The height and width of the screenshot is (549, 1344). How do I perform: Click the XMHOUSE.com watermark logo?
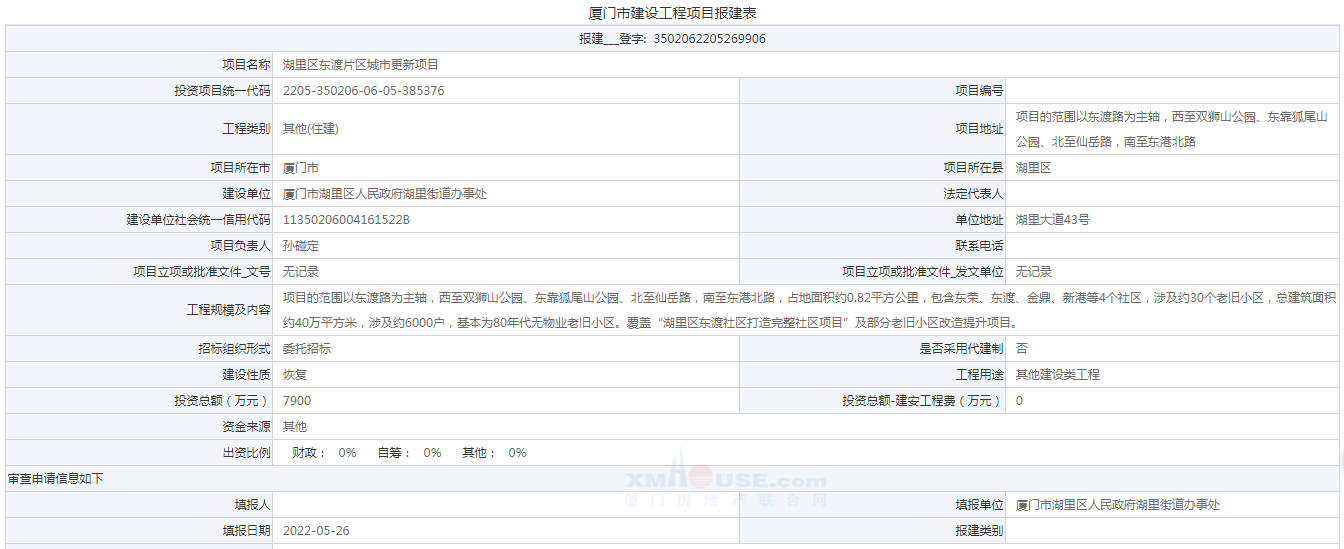pyautogui.click(x=726, y=481)
